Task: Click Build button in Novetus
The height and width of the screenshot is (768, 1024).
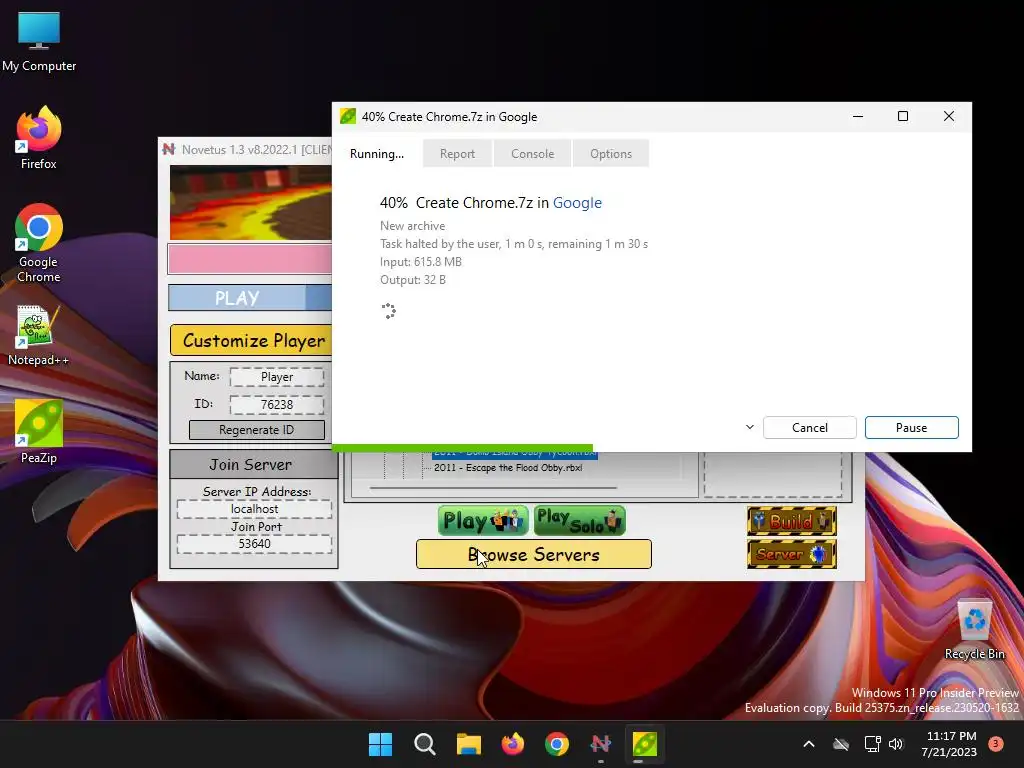Action: pyautogui.click(x=792, y=521)
